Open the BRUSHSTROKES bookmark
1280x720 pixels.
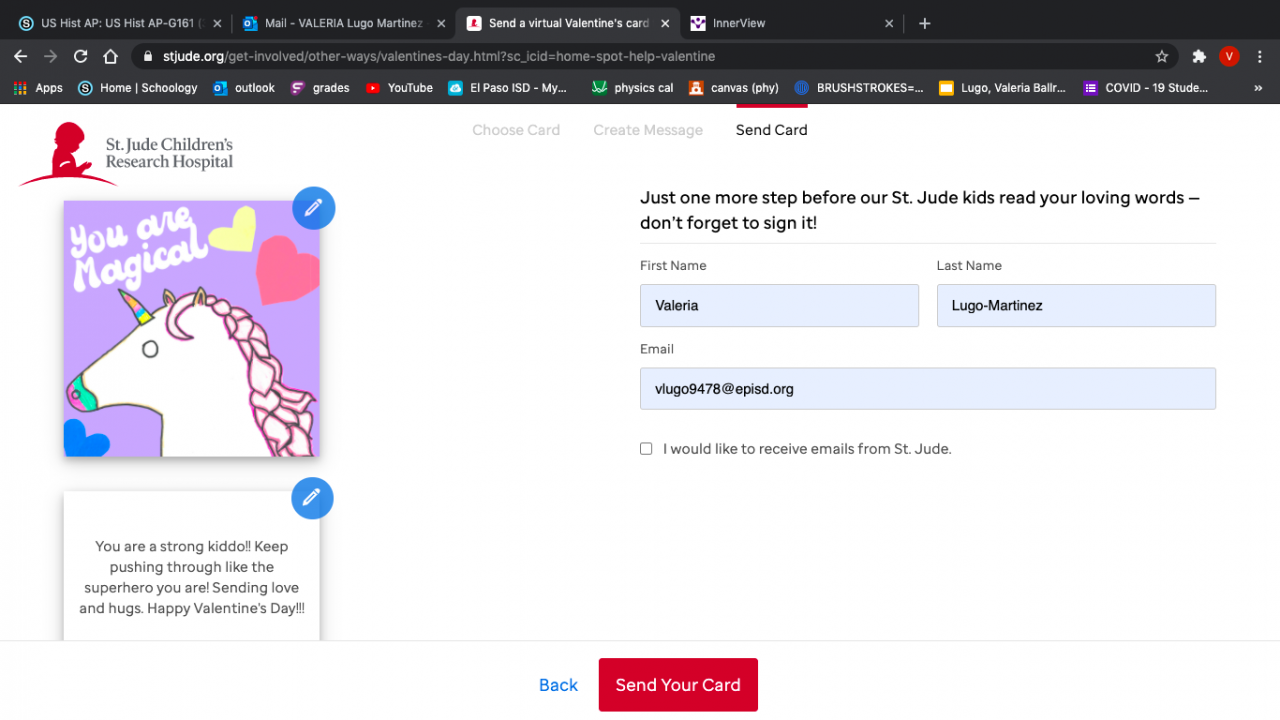(859, 88)
